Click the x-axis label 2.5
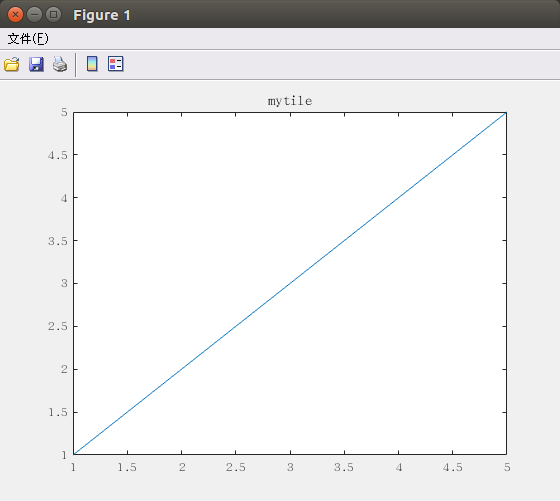 coord(236,467)
